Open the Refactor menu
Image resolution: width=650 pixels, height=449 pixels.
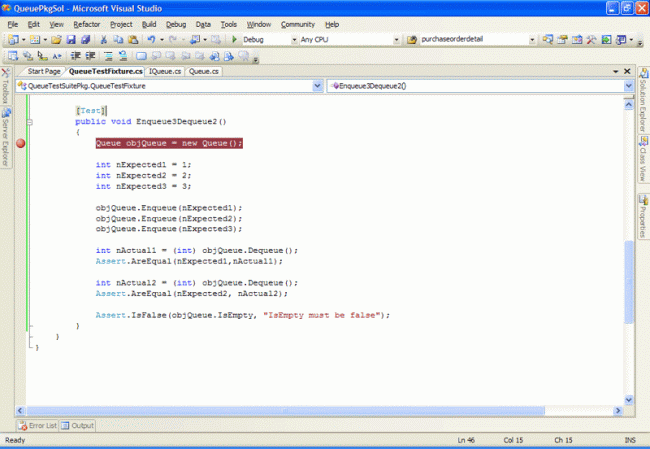tap(87, 23)
